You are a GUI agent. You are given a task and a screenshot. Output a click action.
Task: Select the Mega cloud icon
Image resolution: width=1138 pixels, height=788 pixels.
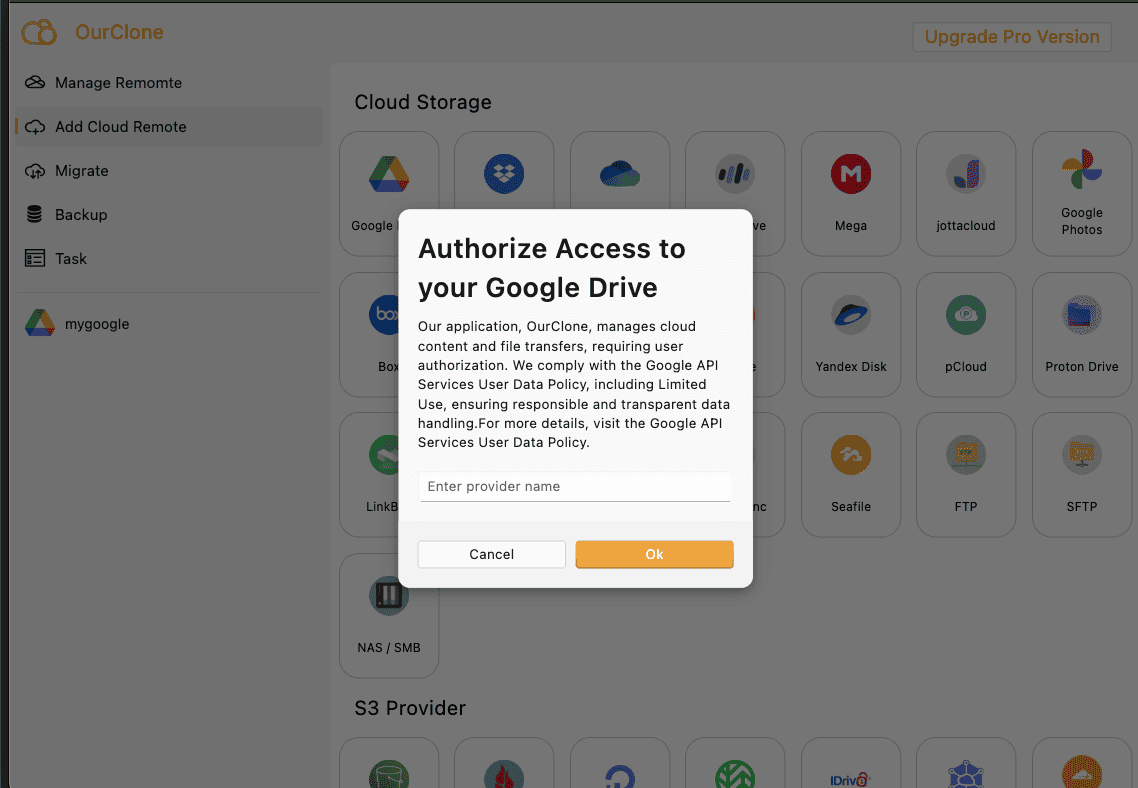click(850, 172)
